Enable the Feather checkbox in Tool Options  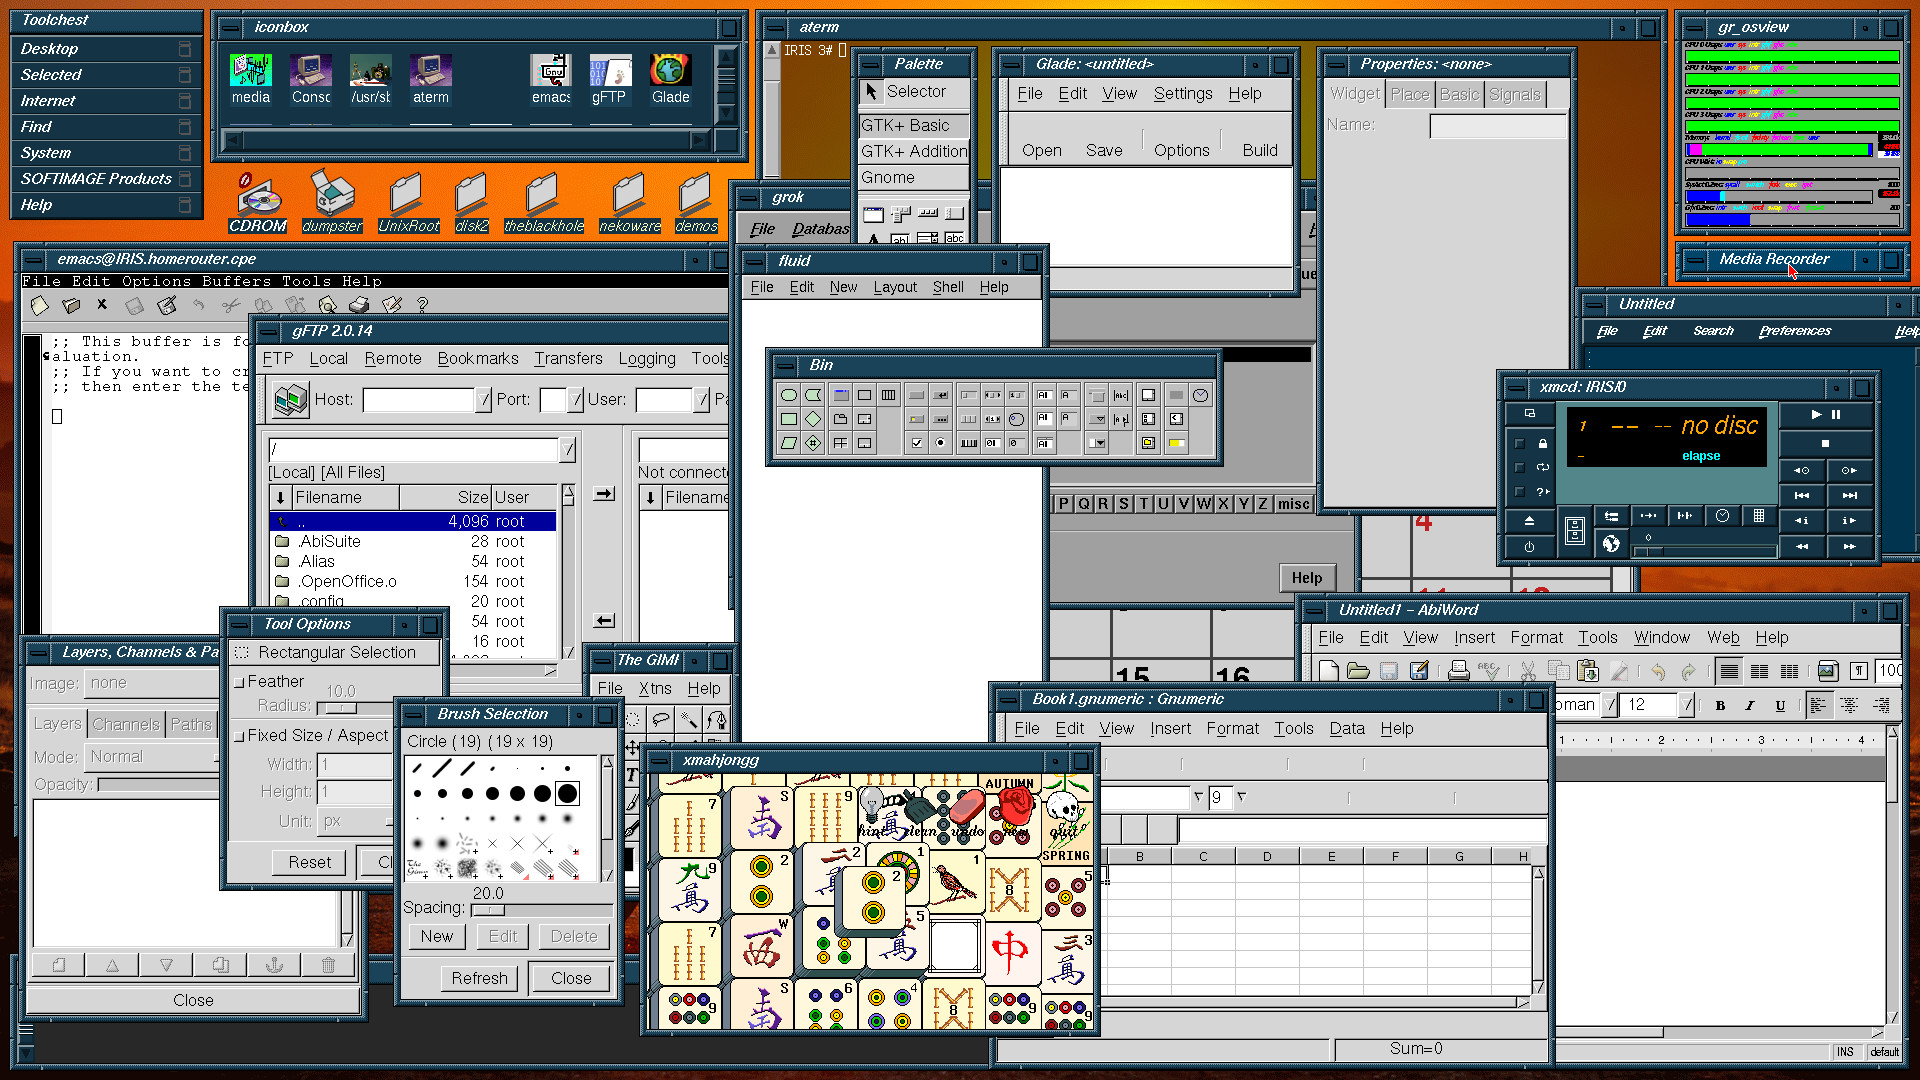[x=240, y=682]
